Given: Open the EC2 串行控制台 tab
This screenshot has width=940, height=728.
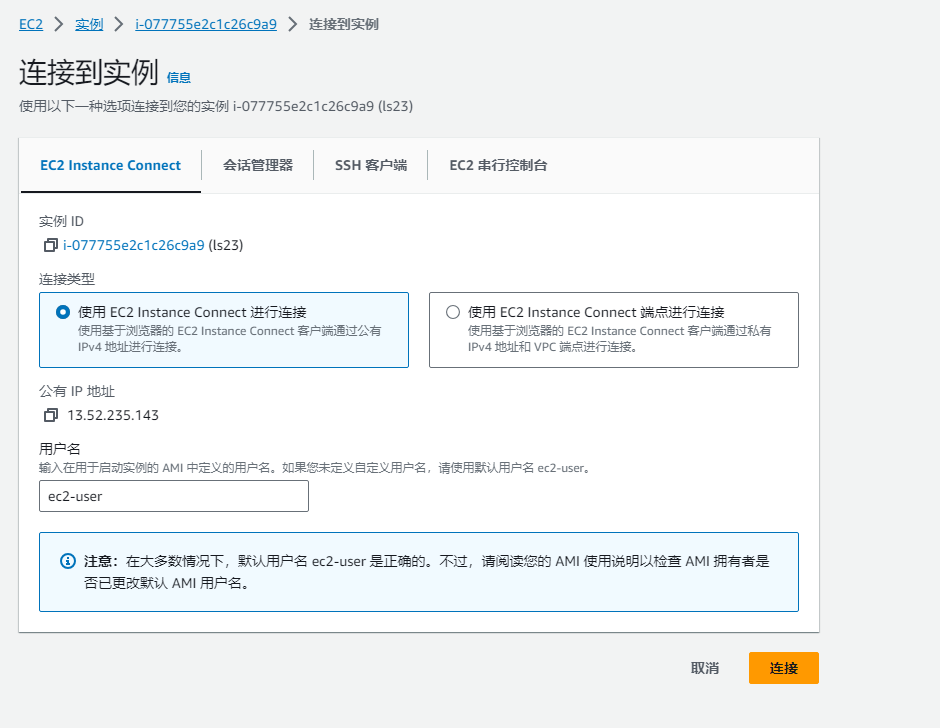Looking at the screenshot, I should (498, 166).
